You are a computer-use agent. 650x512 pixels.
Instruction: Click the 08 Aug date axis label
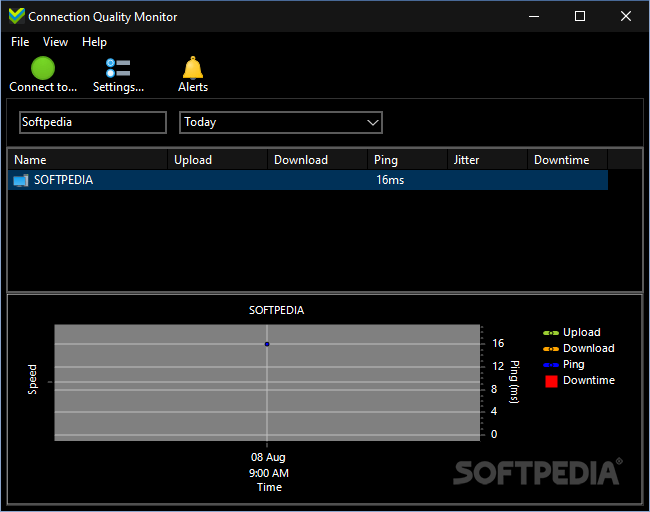coord(268,457)
